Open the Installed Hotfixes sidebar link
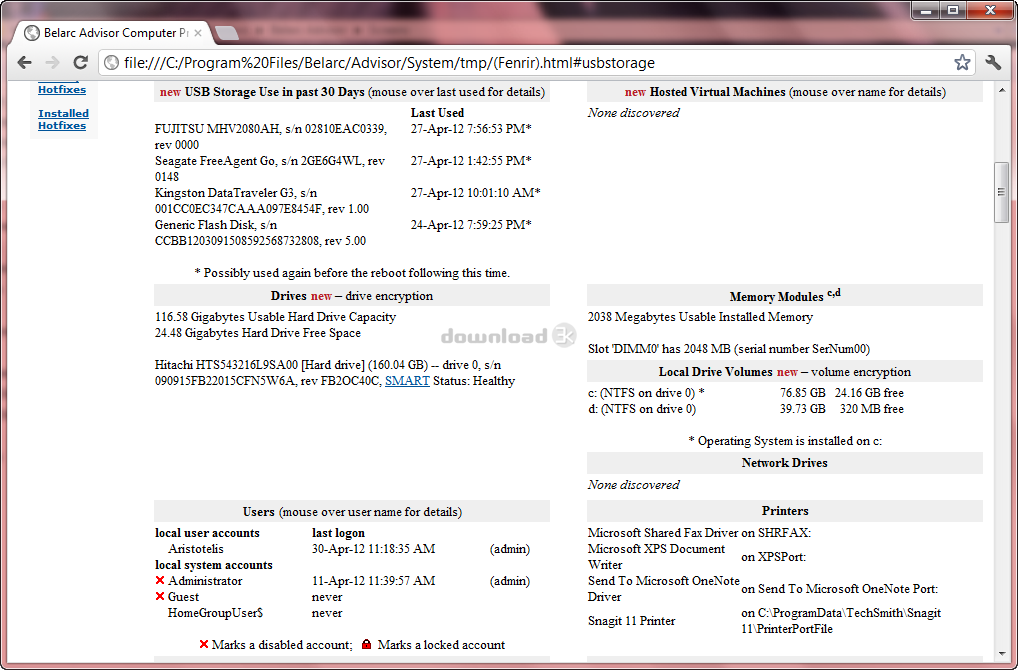Screen dimensions: 1018x670 click(63, 119)
